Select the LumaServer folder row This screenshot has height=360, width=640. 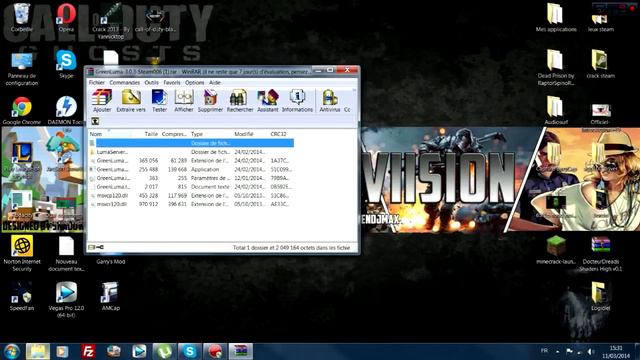[191, 152]
